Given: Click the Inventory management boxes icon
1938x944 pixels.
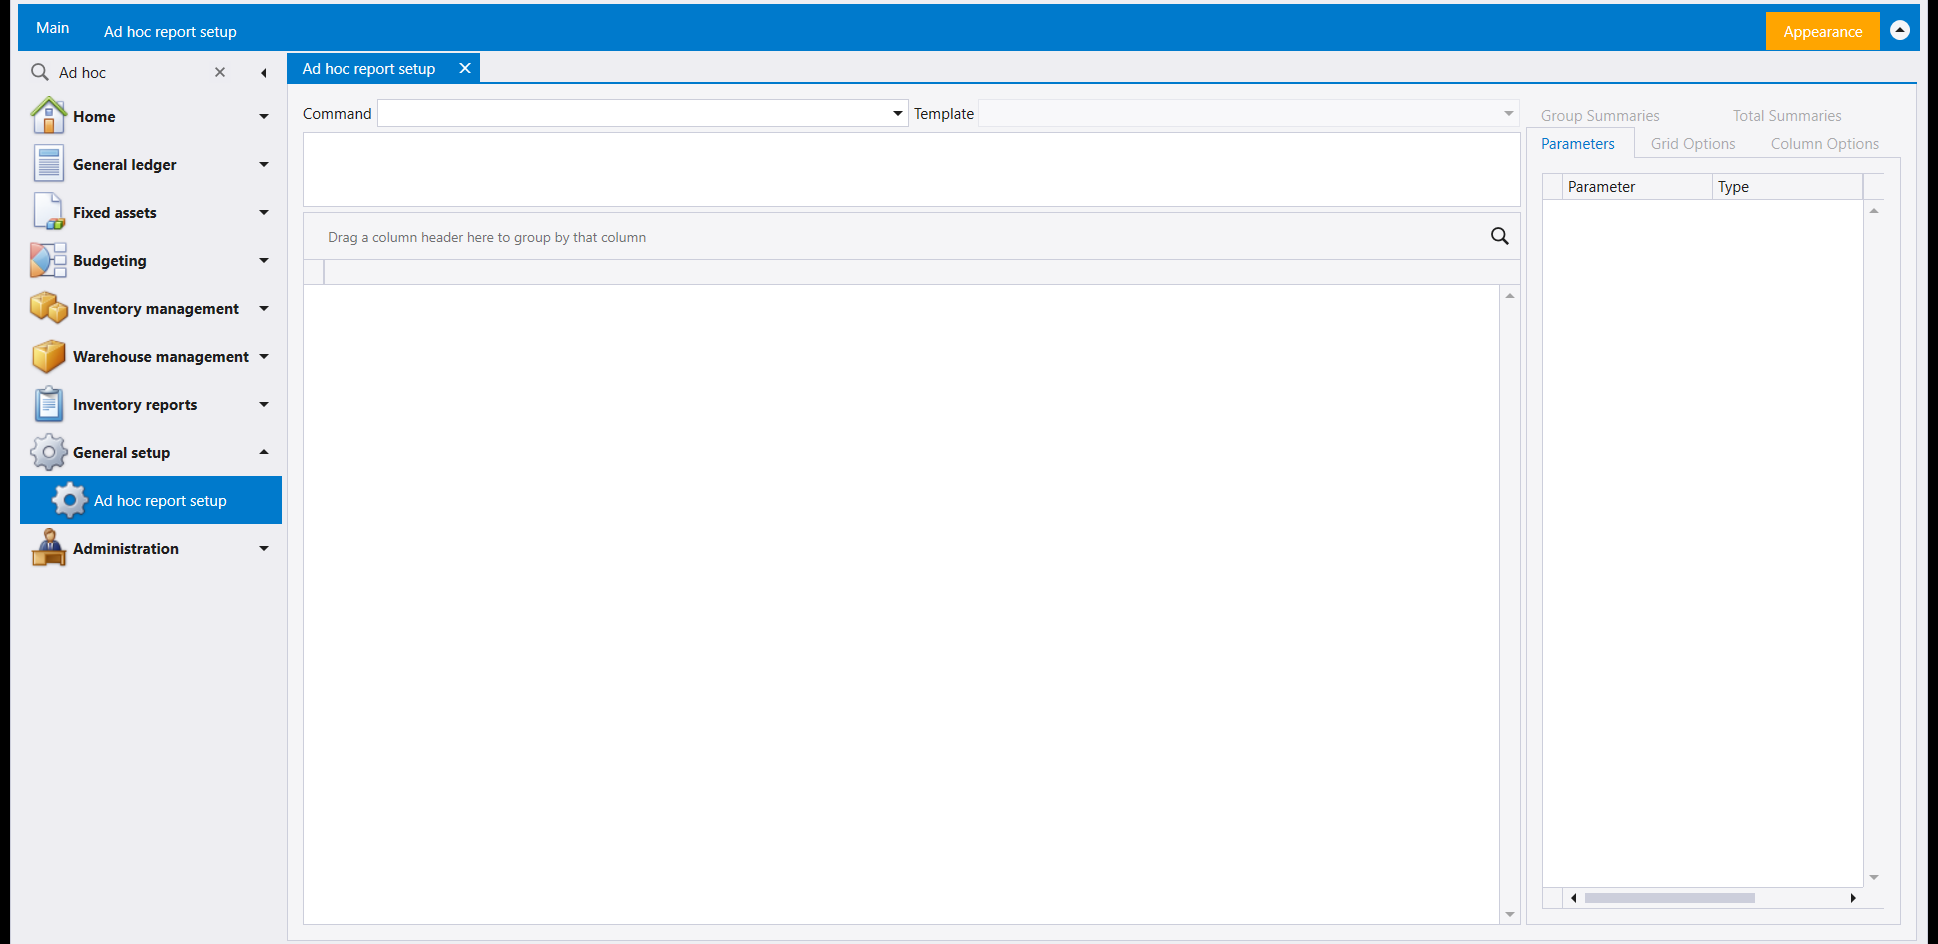Looking at the screenshot, I should tap(48, 308).
